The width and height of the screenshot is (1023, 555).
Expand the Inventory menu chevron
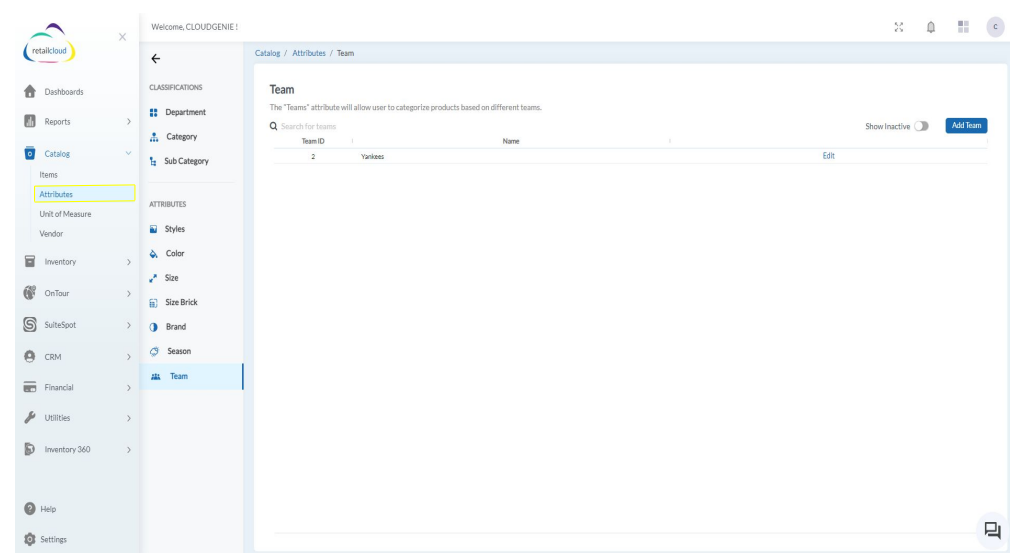click(129, 262)
